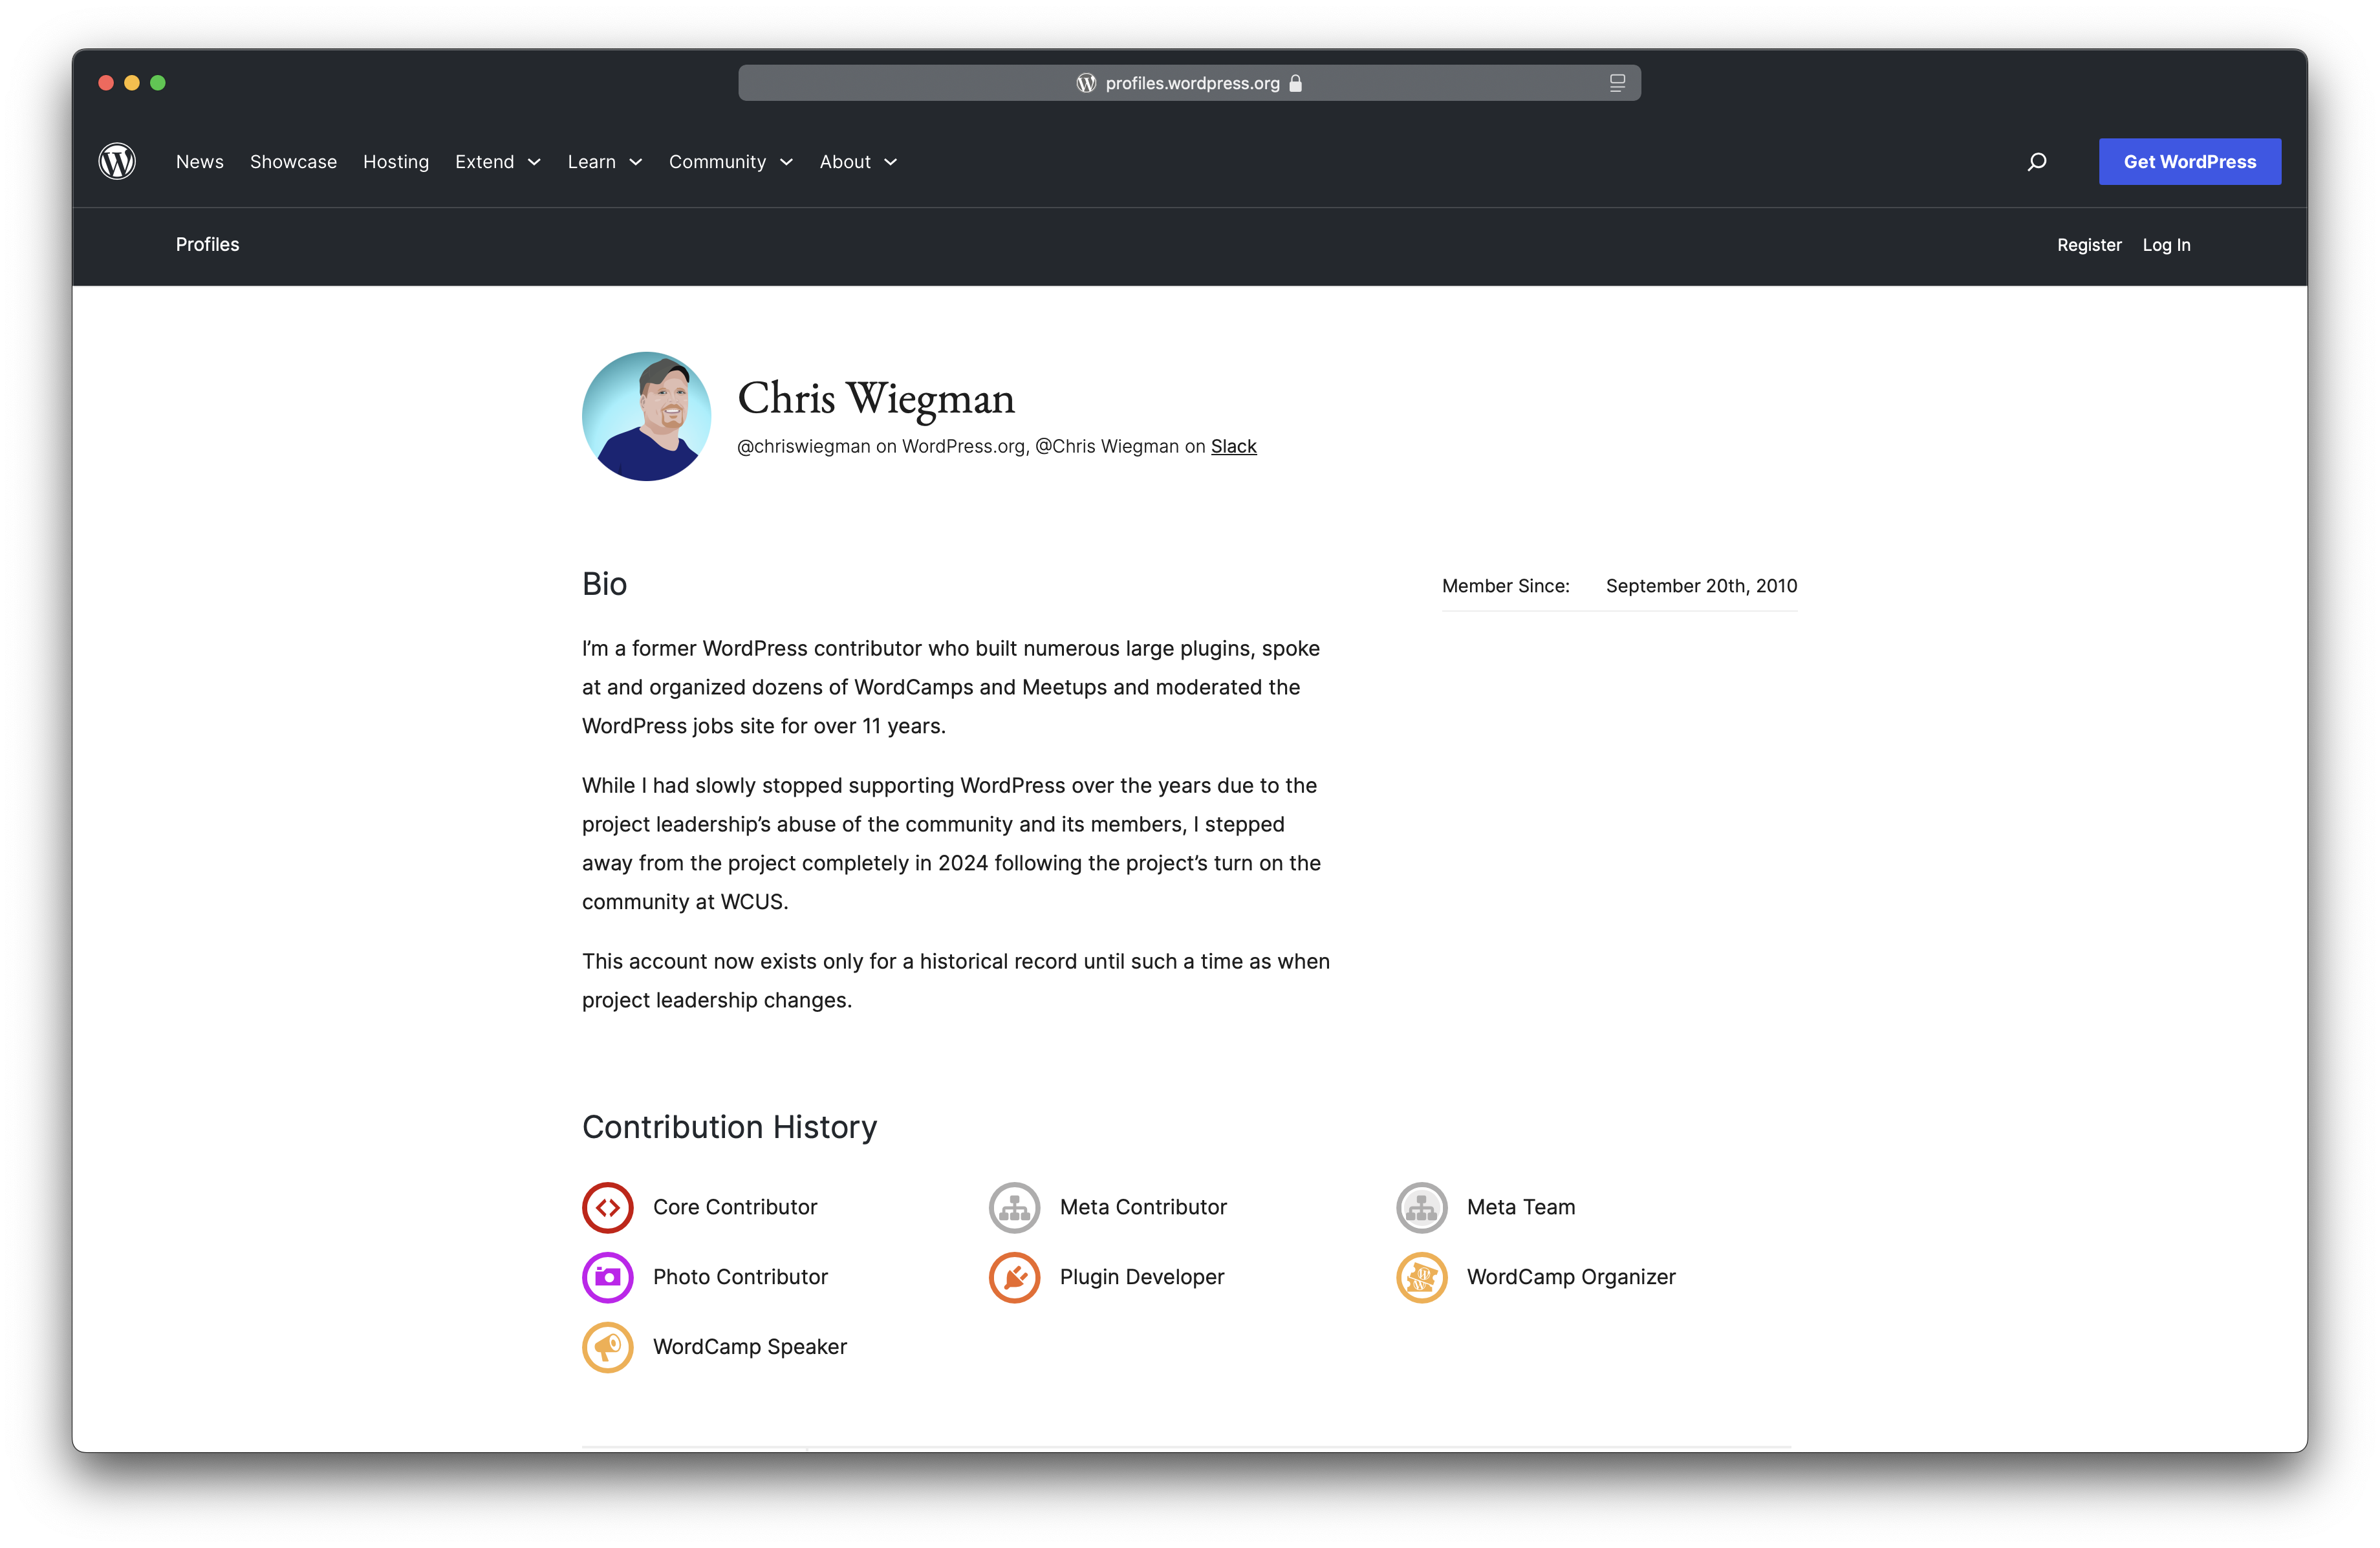Click the WordCamp Speaker label text
This screenshot has width=2380, height=1548.
[750, 1347]
